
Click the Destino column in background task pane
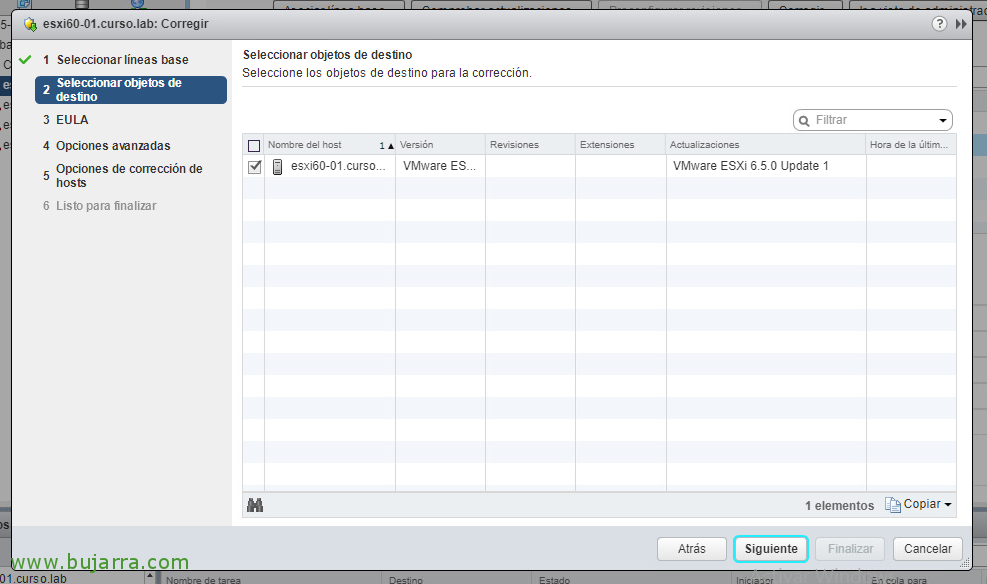406,580
